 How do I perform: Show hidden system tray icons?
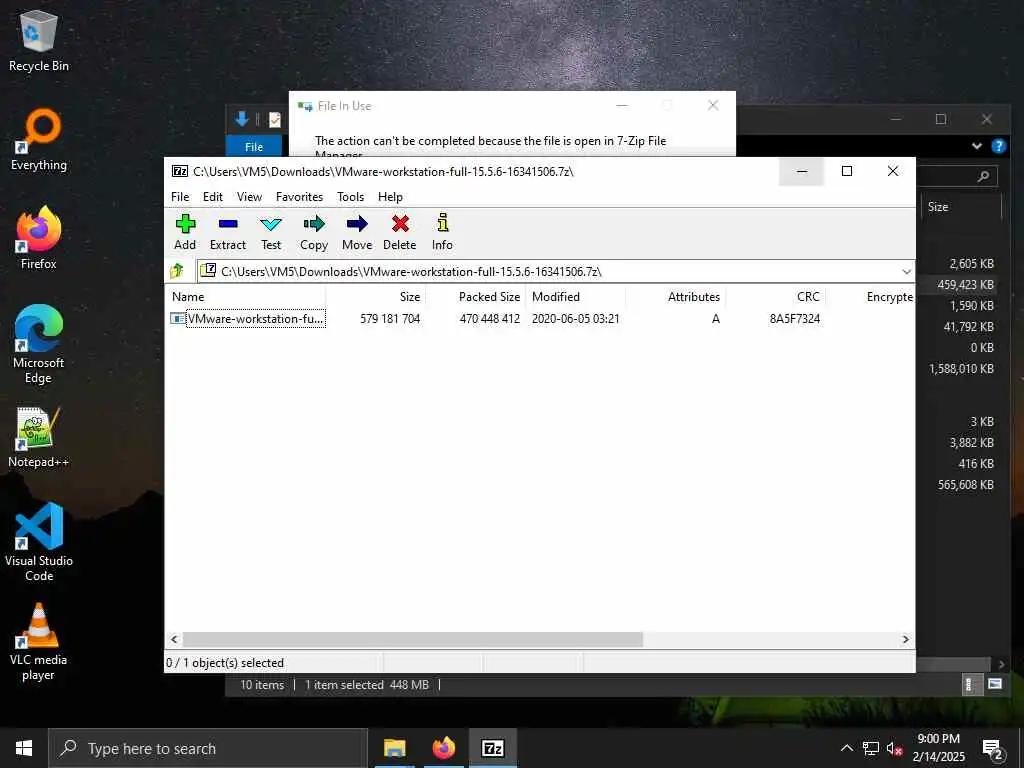click(x=846, y=748)
